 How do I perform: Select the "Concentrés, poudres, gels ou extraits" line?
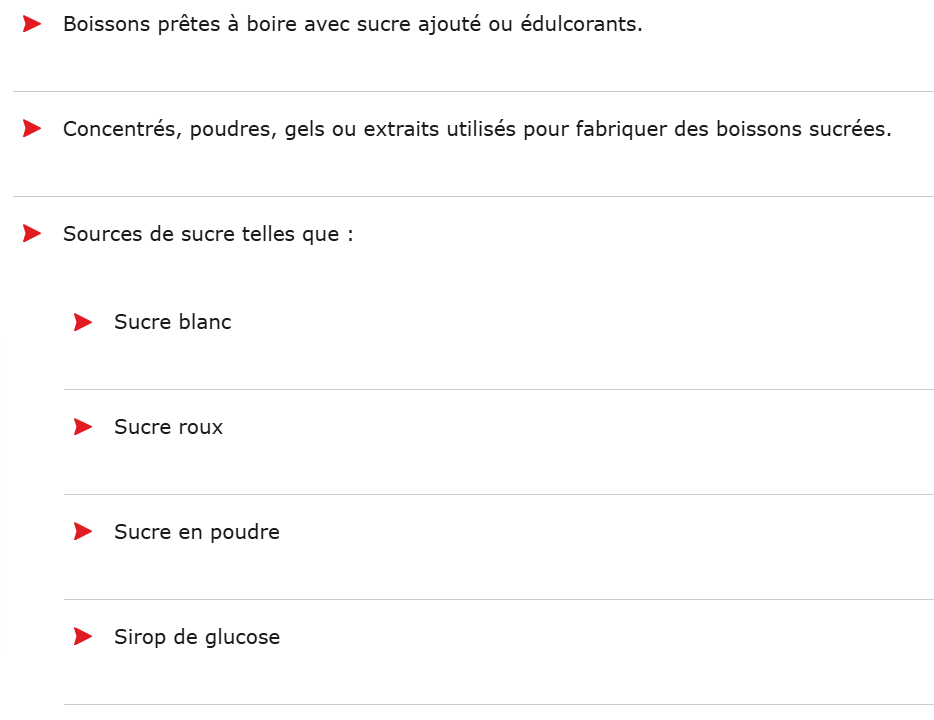click(x=476, y=130)
